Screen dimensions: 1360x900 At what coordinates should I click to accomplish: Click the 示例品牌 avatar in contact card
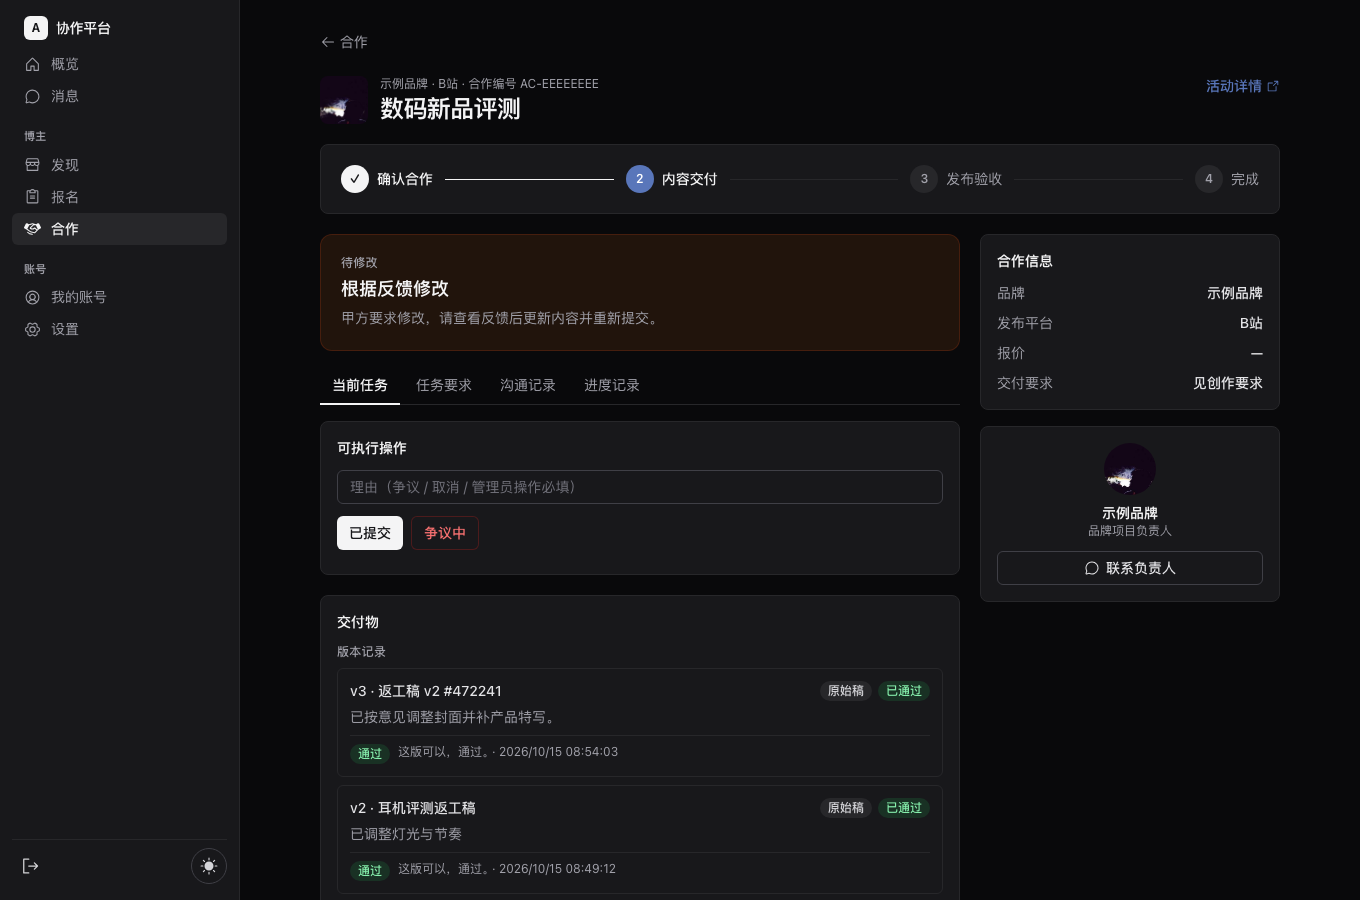pyautogui.click(x=1130, y=469)
